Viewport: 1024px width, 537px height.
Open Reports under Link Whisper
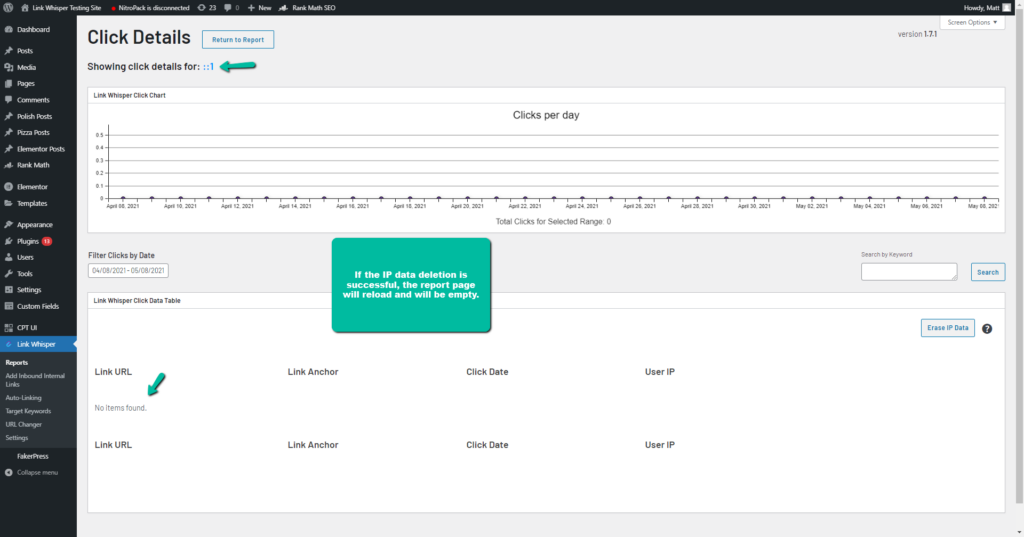coord(16,363)
